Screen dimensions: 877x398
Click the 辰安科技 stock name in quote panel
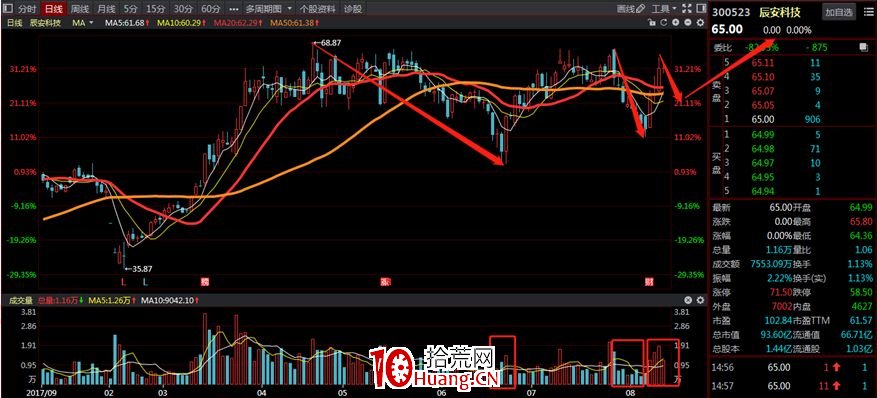(x=779, y=12)
